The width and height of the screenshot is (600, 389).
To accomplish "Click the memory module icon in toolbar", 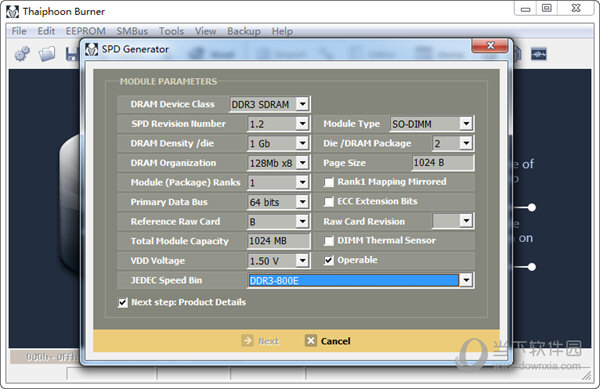I will (x=539, y=54).
